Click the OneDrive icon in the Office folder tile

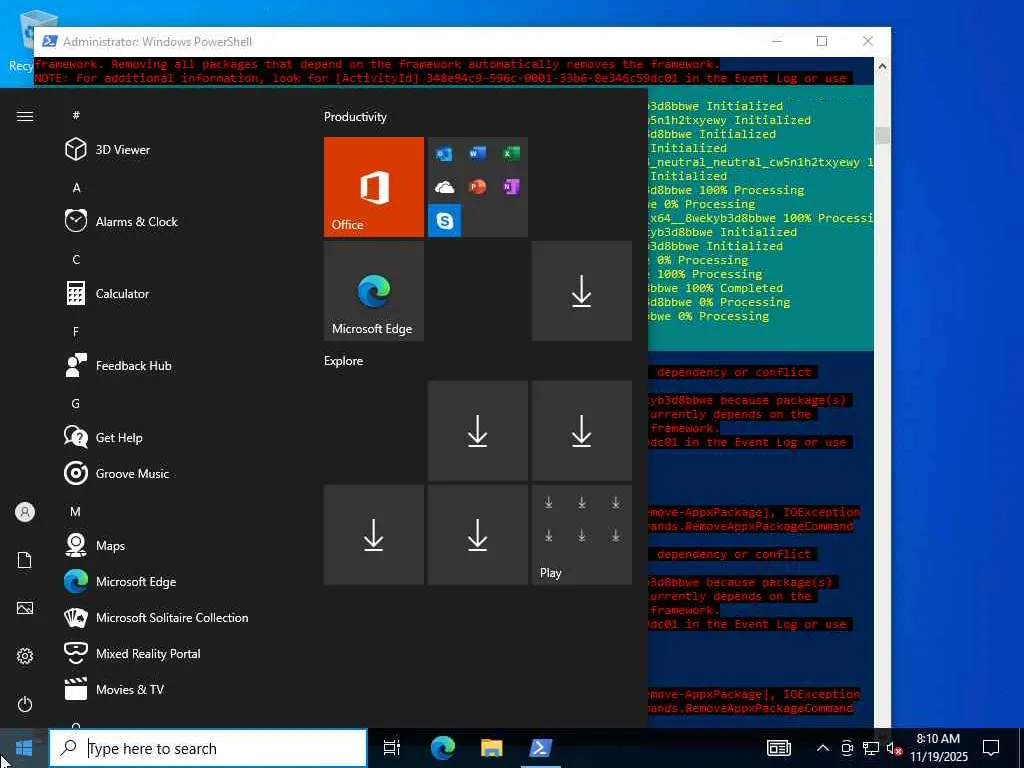444,187
